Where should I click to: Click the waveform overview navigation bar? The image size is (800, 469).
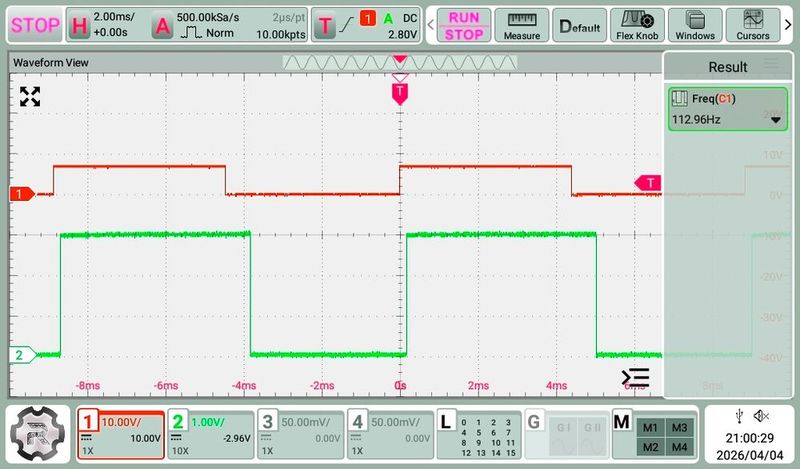click(x=399, y=62)
